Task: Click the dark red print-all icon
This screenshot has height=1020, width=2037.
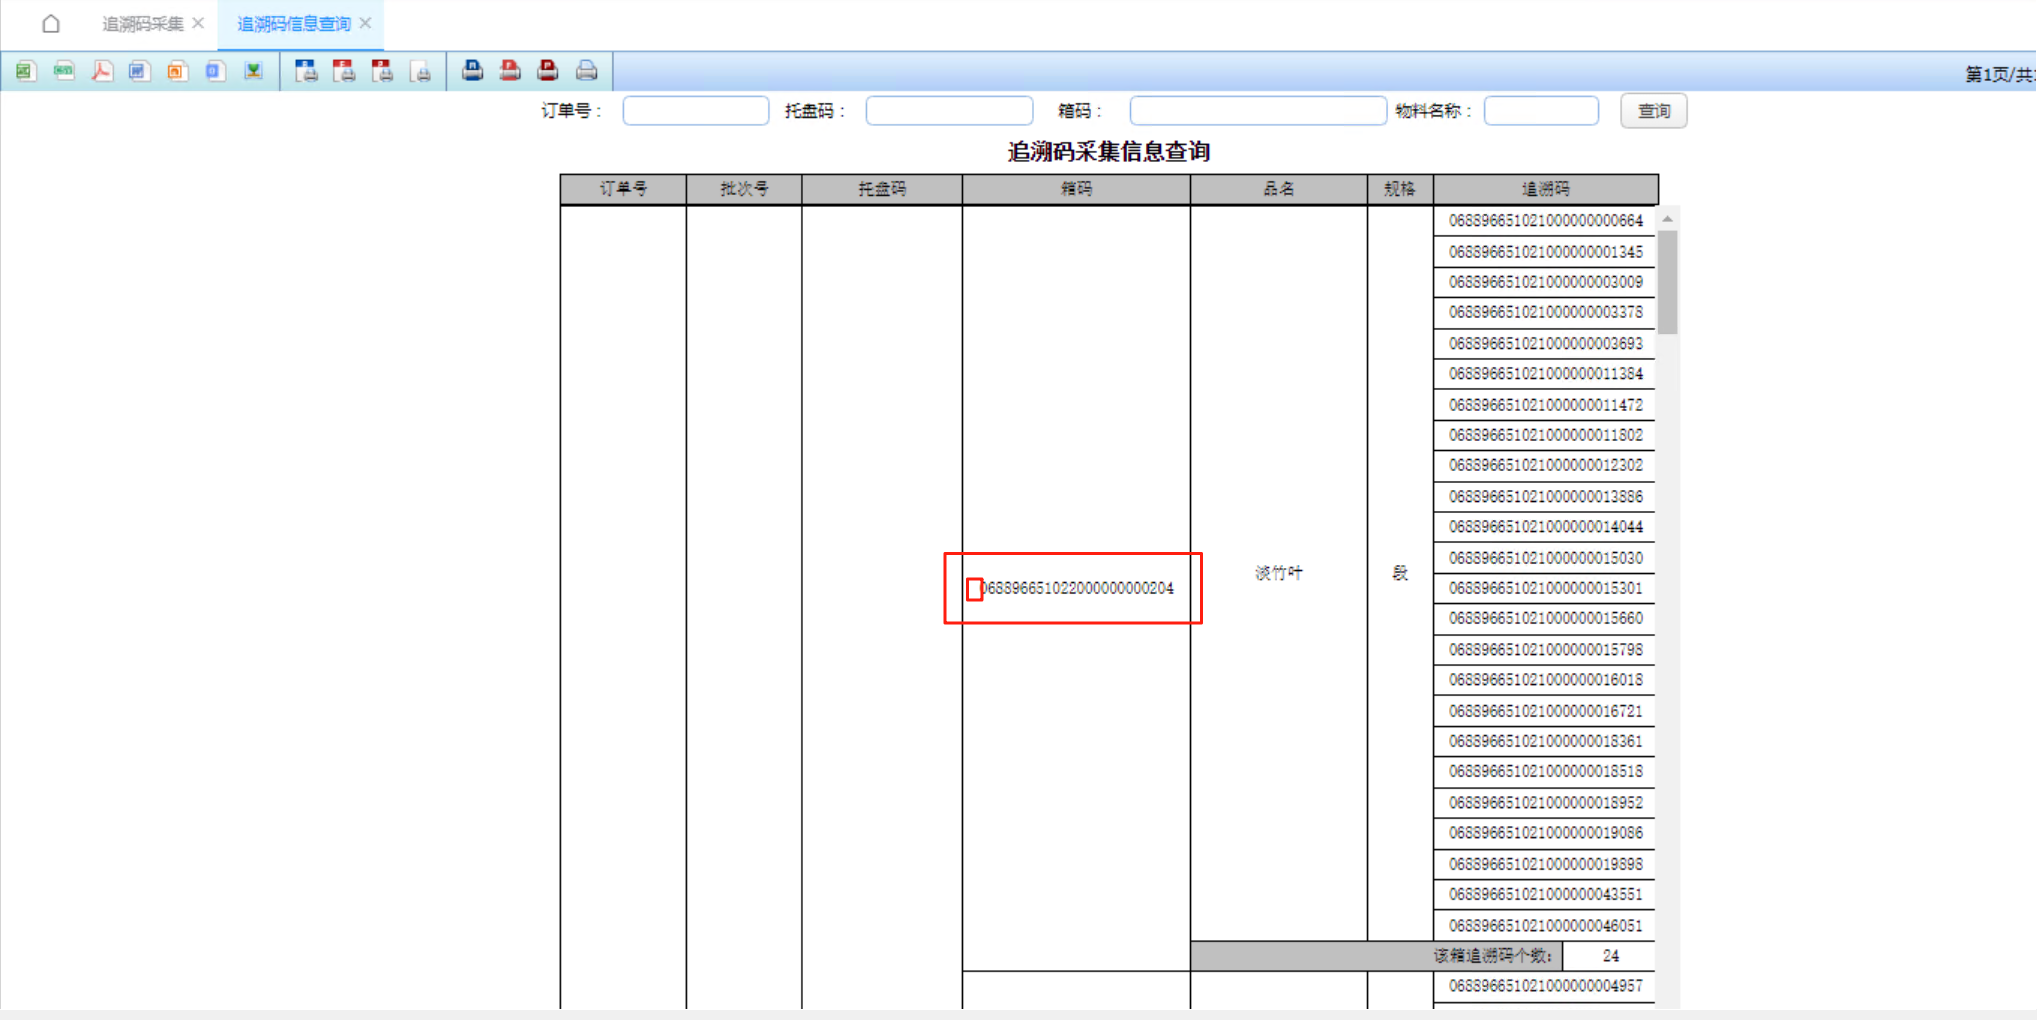Action: [547, 70]
